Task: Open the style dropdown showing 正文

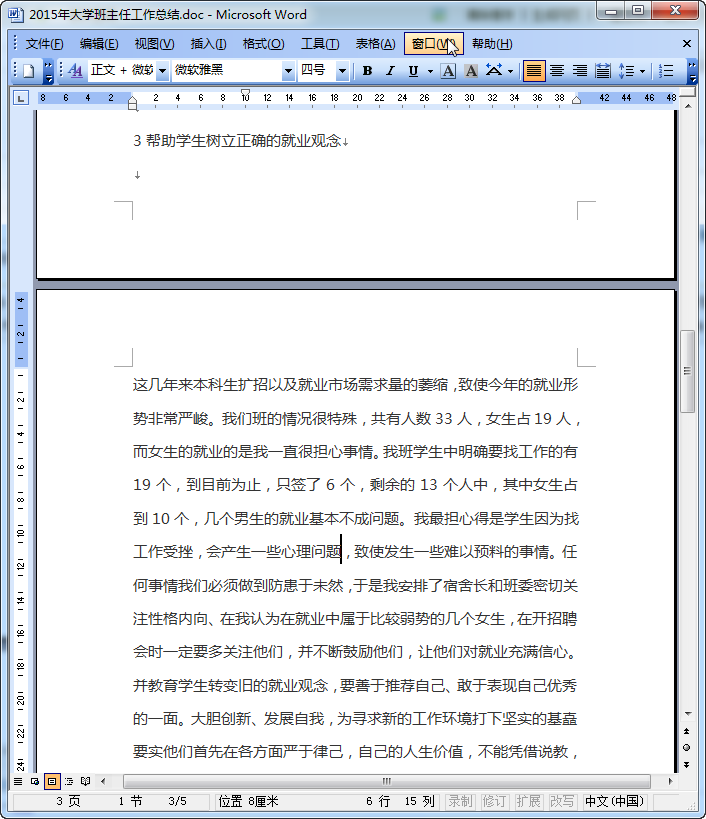Action: pos(162,71)
